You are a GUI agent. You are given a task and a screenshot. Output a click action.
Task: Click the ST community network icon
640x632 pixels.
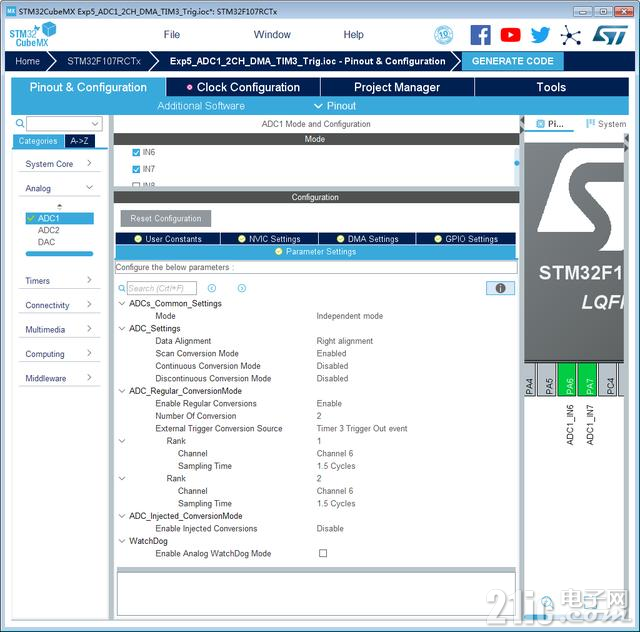coord(570,36)
